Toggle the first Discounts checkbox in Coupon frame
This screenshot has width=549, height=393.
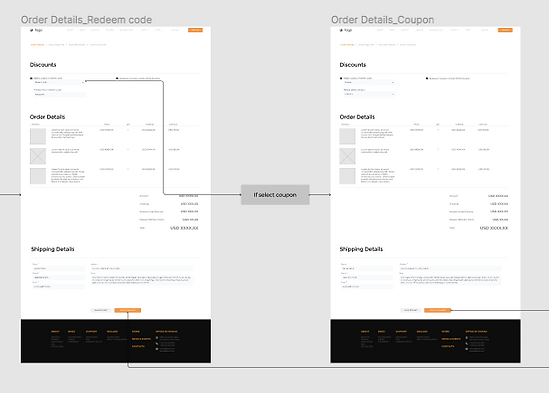[x=341, y=78]
